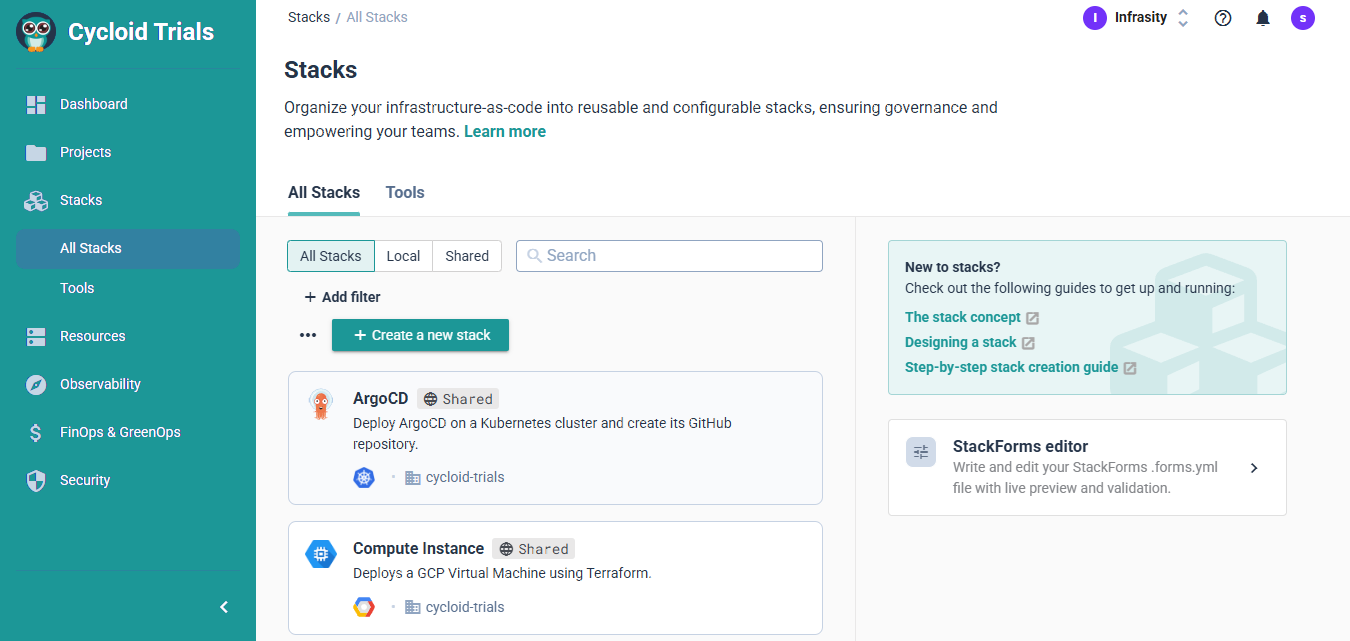Click the All Stacks breadcrumb

click(x=377, y=17)
